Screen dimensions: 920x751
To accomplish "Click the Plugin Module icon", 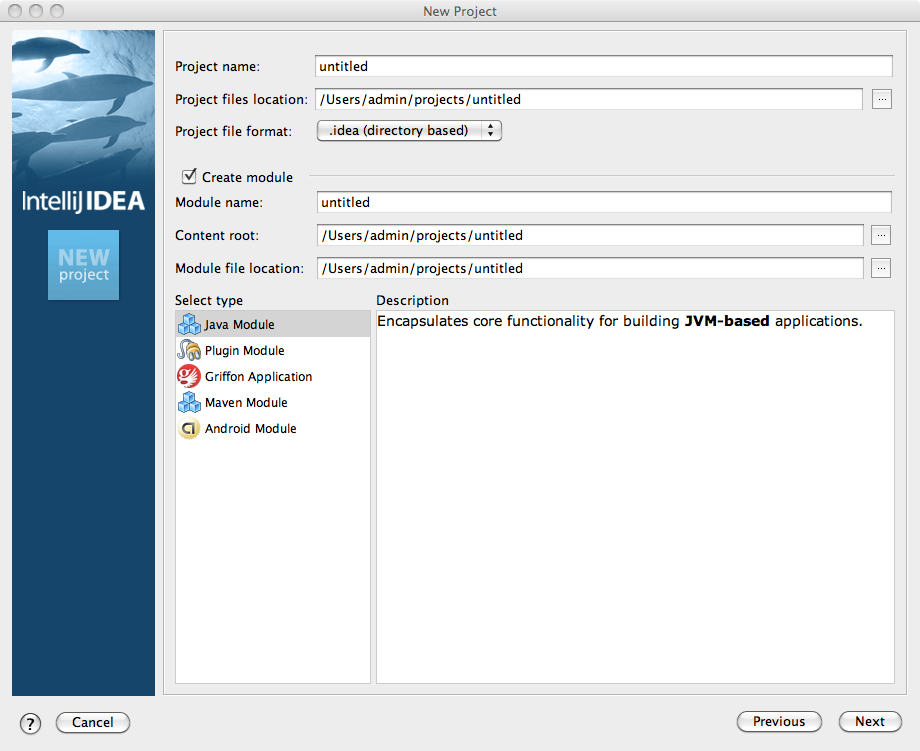I will point(189,350).
